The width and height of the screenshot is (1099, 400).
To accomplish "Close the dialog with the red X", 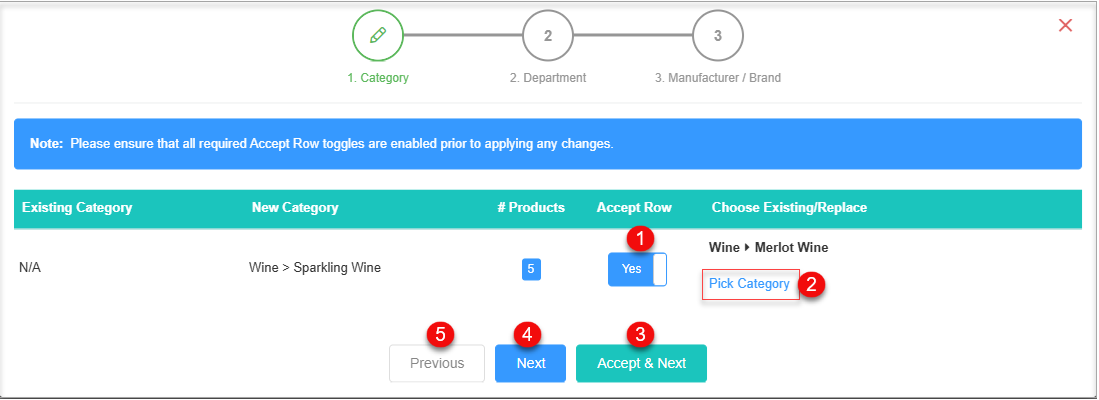I will click(x=1065, y=25).
